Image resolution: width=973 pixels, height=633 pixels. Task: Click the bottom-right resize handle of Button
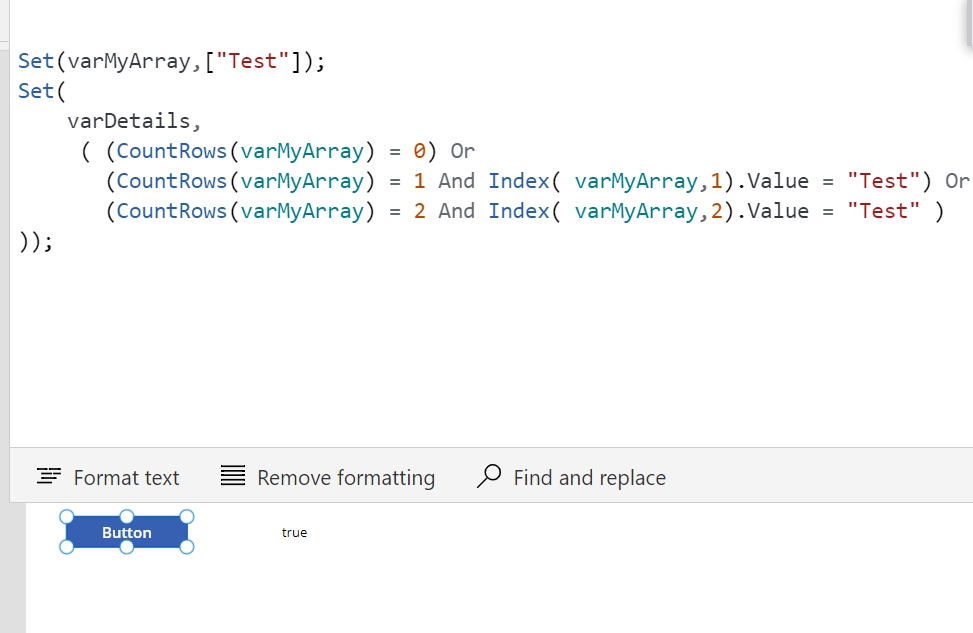(x=187, y=547)
